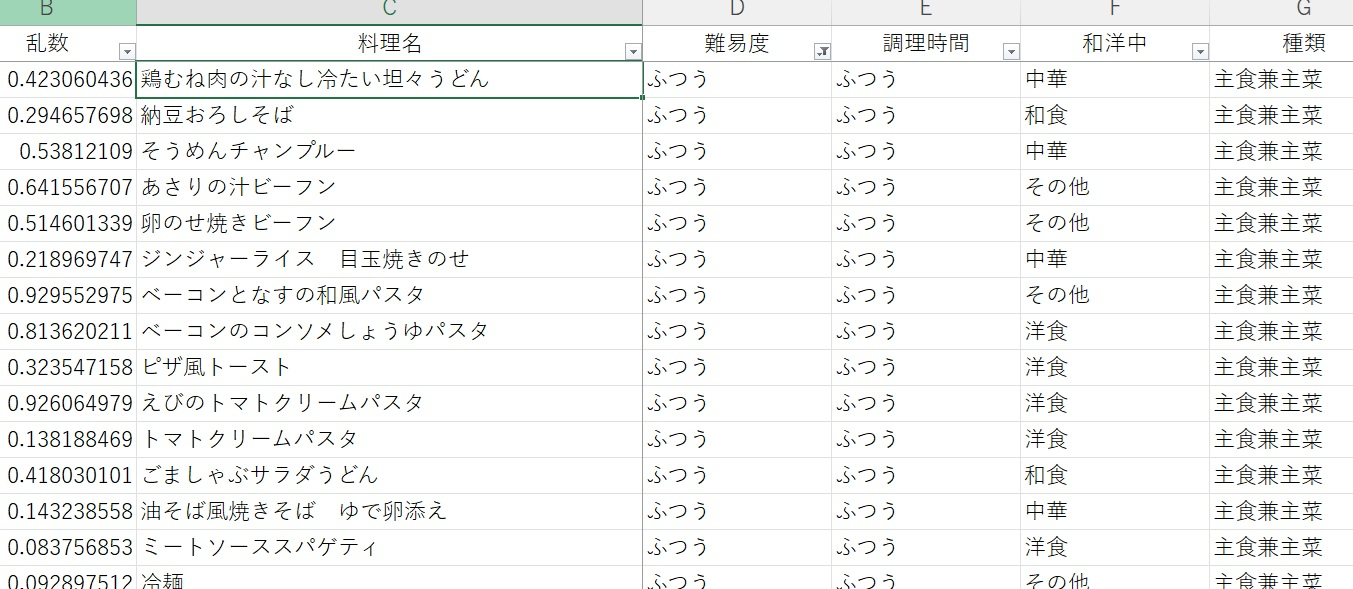
Task: Select random number 0.813620211
Action: [68, 332]
